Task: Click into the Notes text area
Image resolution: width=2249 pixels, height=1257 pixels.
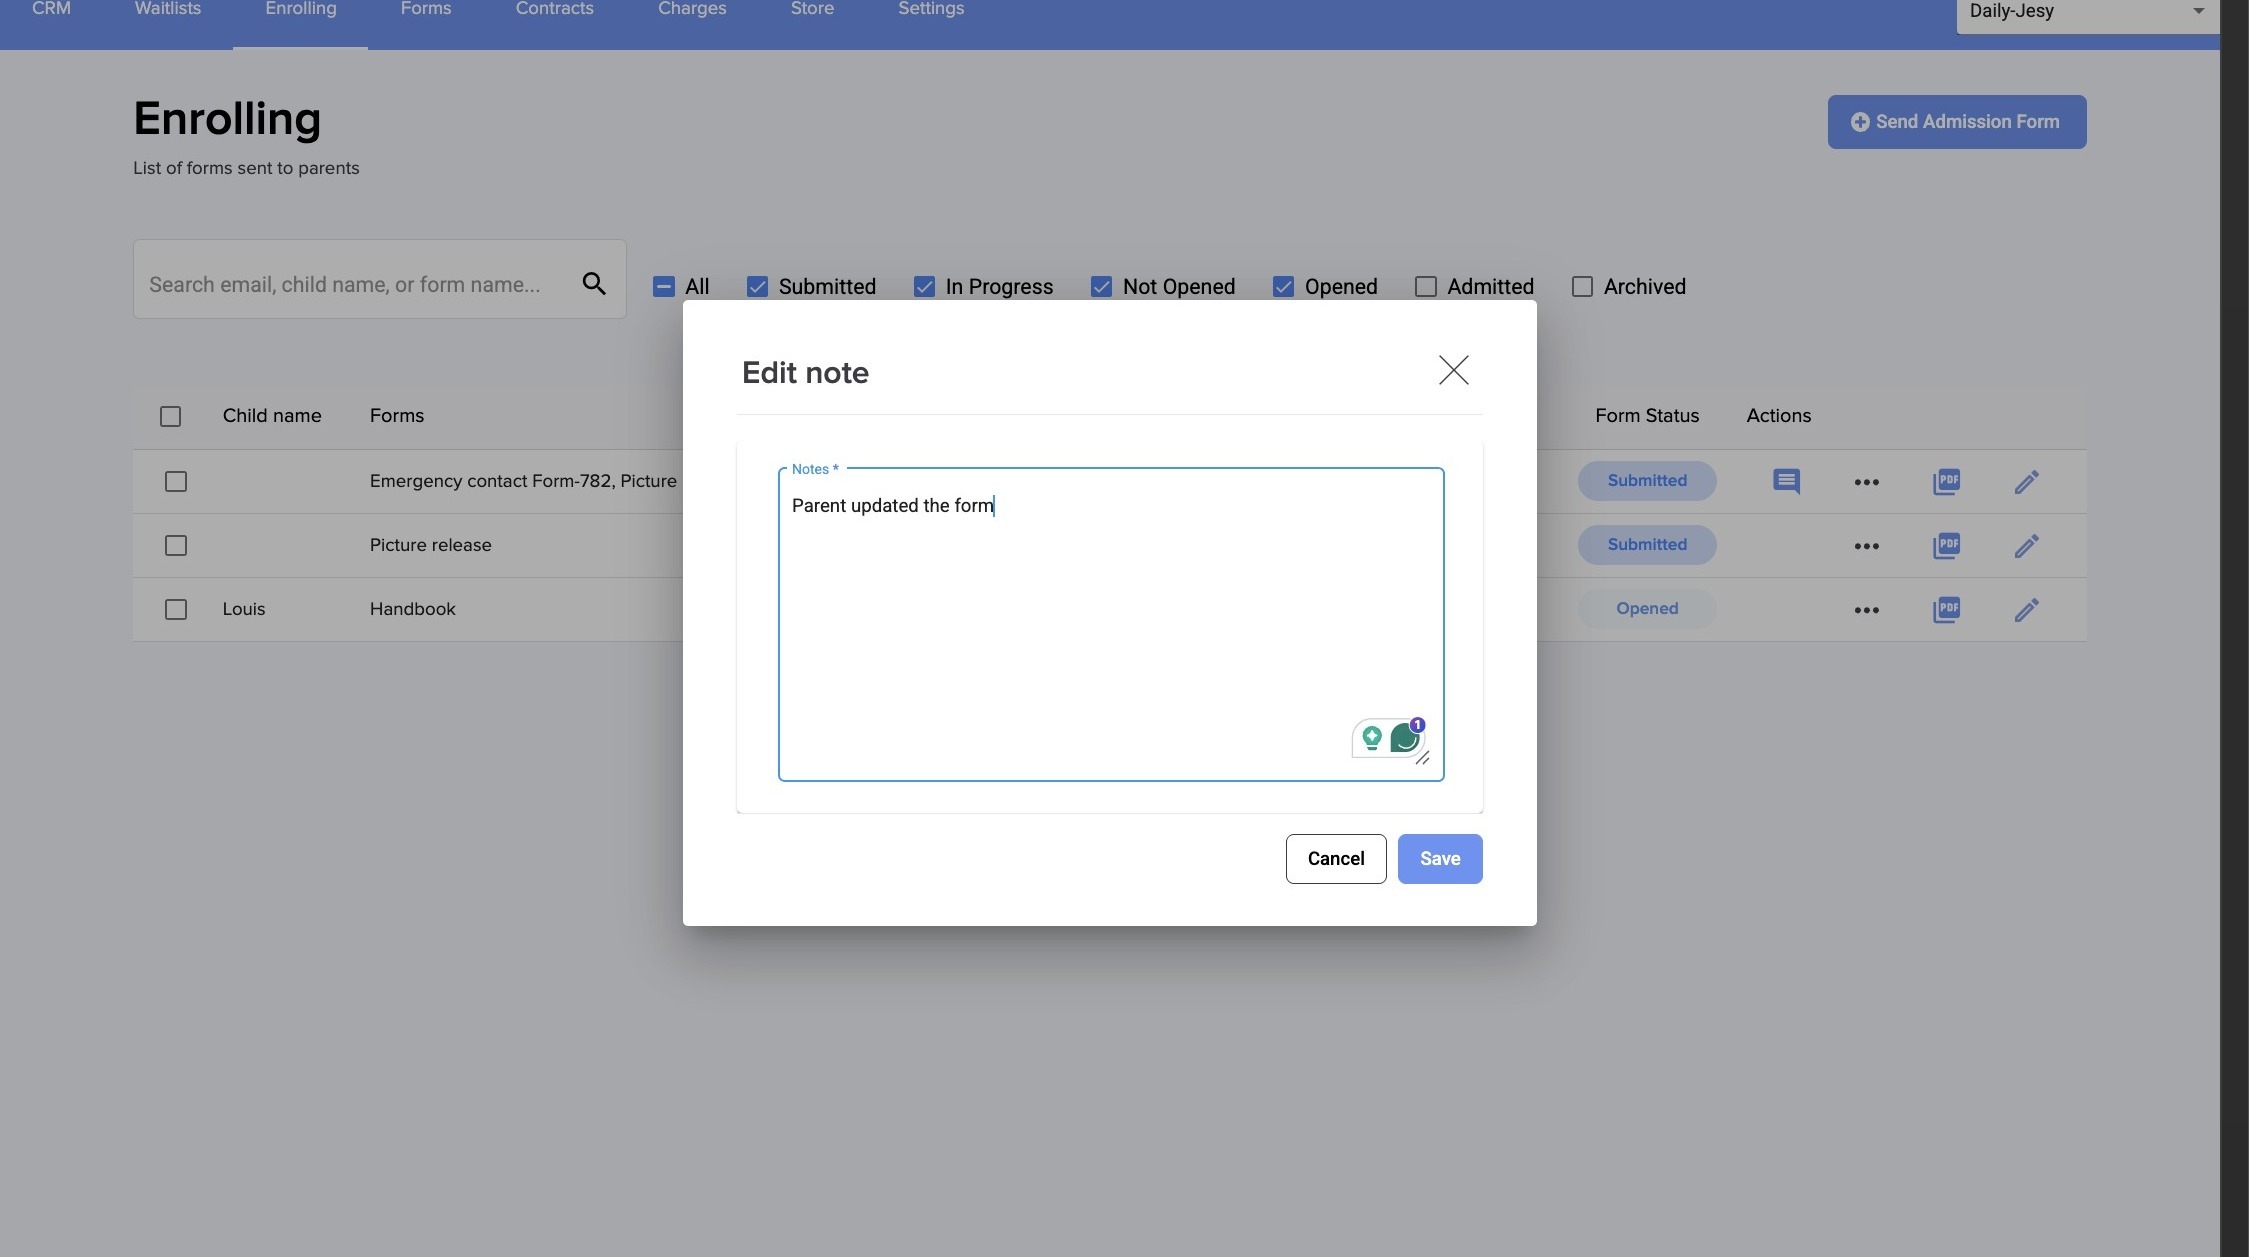Action: 1110,620
